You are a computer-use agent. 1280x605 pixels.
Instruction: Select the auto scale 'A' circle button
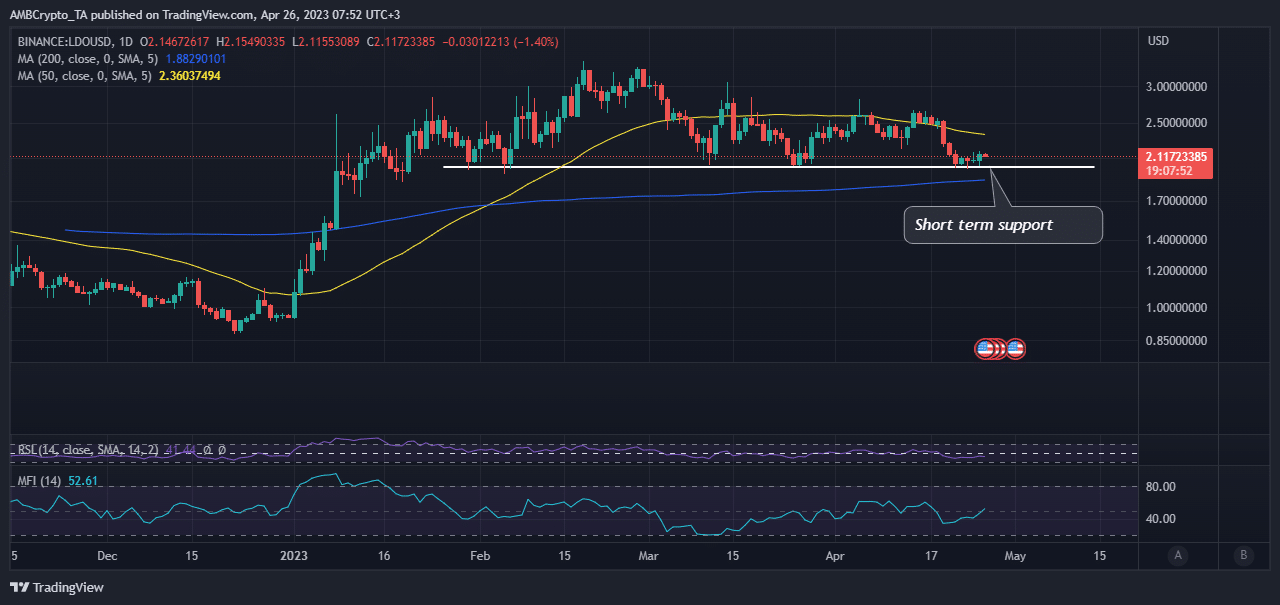click(1179, 555)
